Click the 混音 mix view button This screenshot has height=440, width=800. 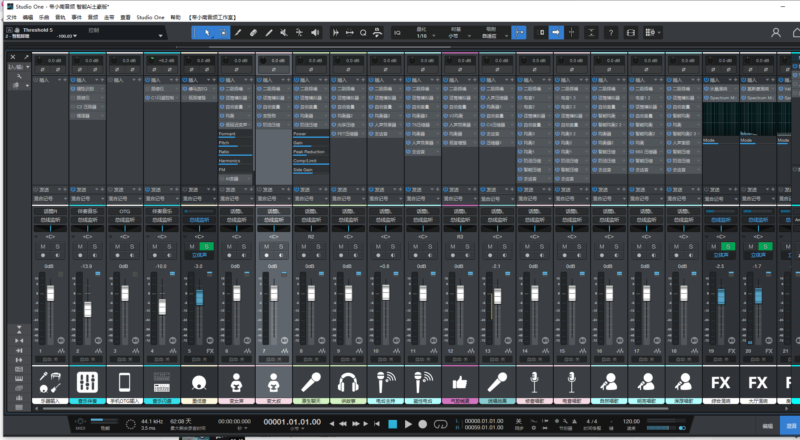click(790, 425)
